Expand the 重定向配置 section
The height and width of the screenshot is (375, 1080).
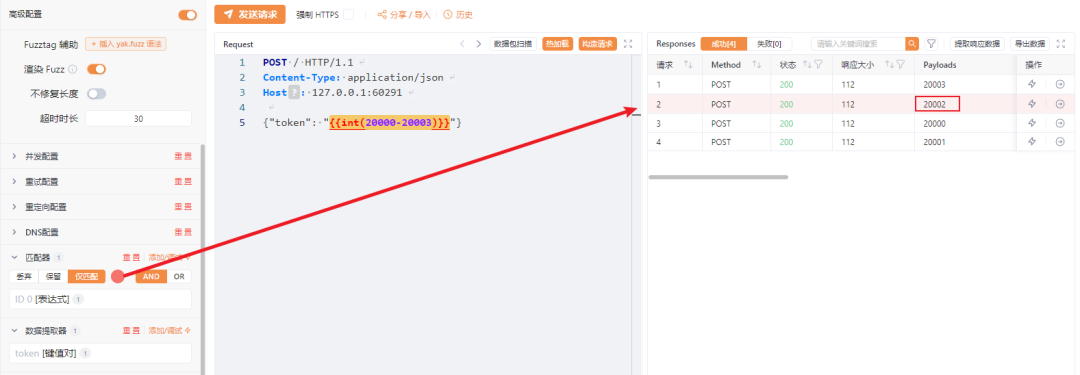tap(14, 207)
